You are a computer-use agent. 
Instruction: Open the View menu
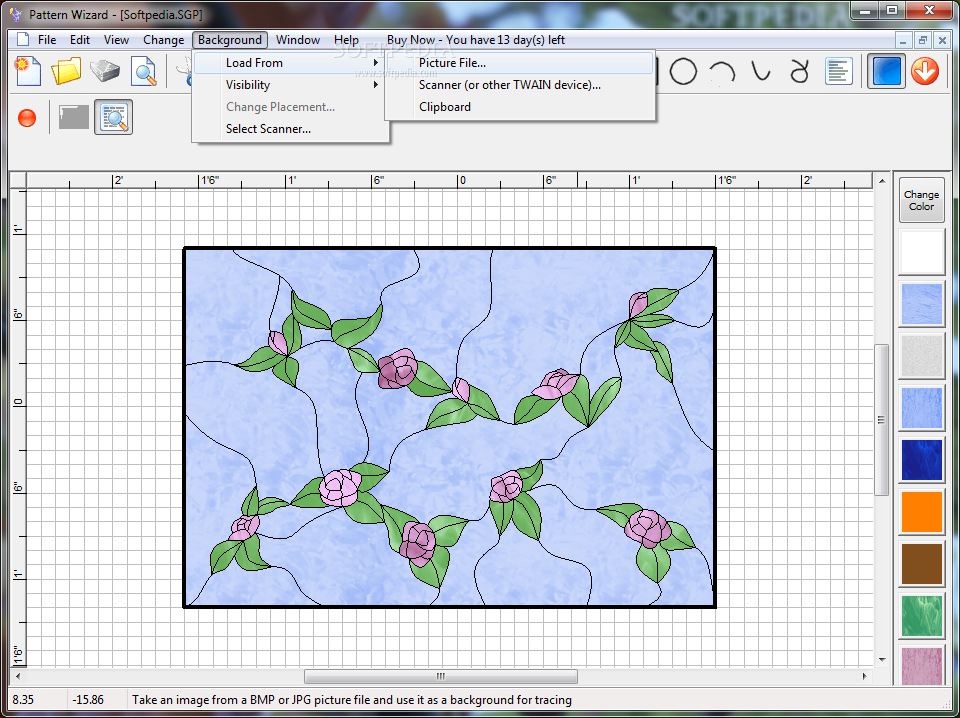click(x=116, y=40)
